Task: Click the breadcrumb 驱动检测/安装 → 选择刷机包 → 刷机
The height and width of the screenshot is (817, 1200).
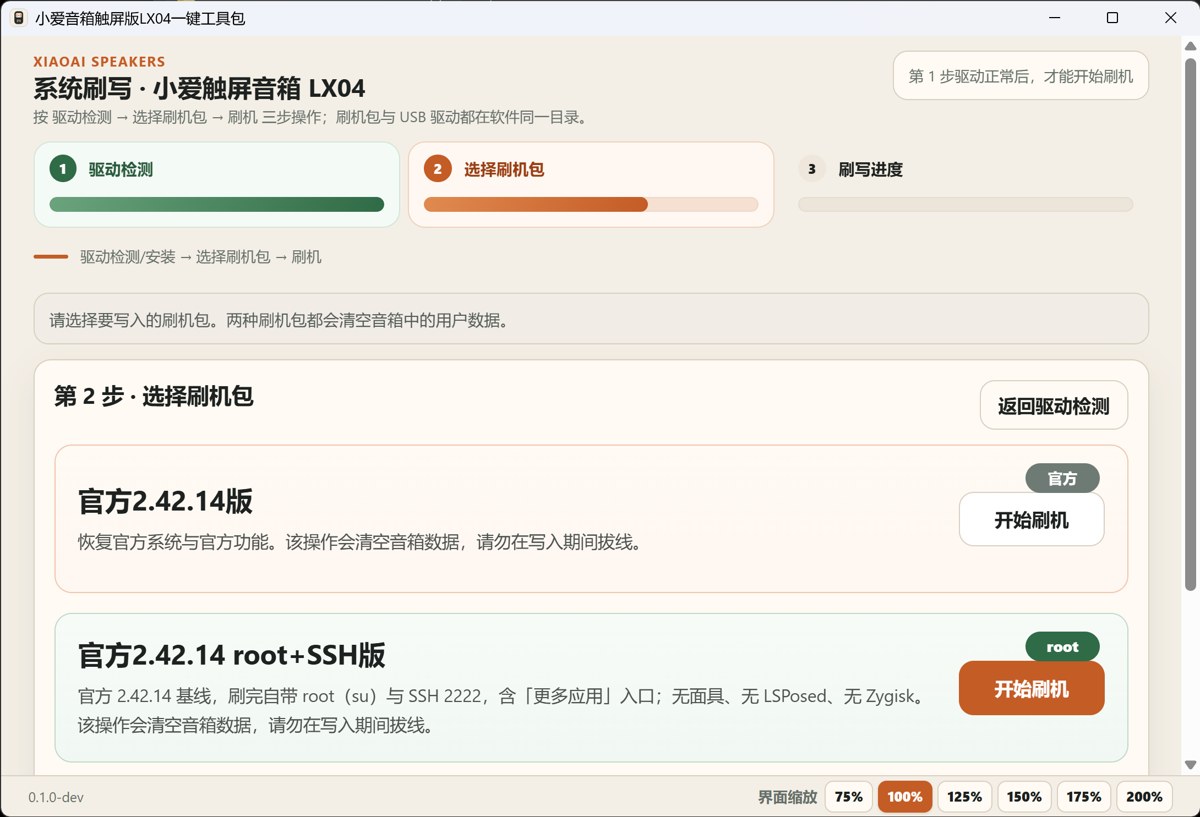Action: (x=201, y=257)
